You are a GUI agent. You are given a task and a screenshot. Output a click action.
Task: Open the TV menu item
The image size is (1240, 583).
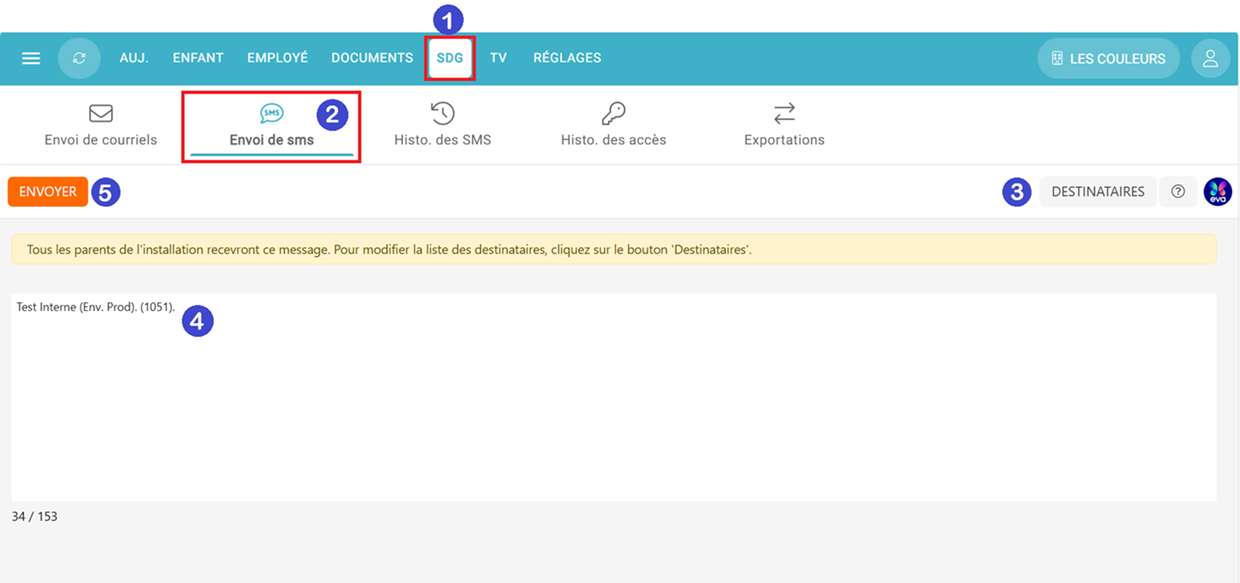tap(498, 58)
